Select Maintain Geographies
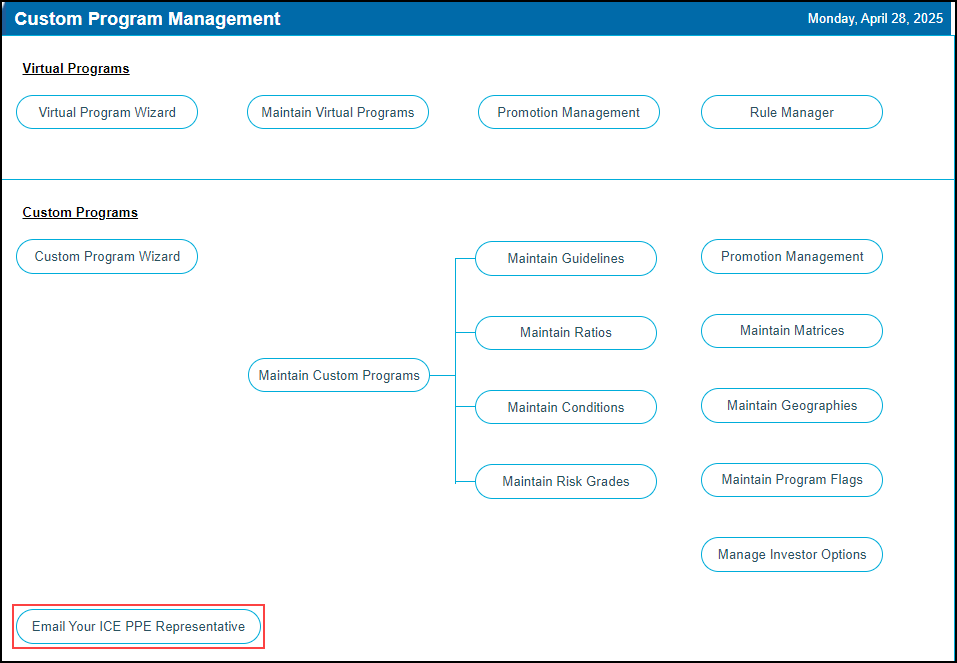Viewport: 957px width, 663px height. coord(792,405)
